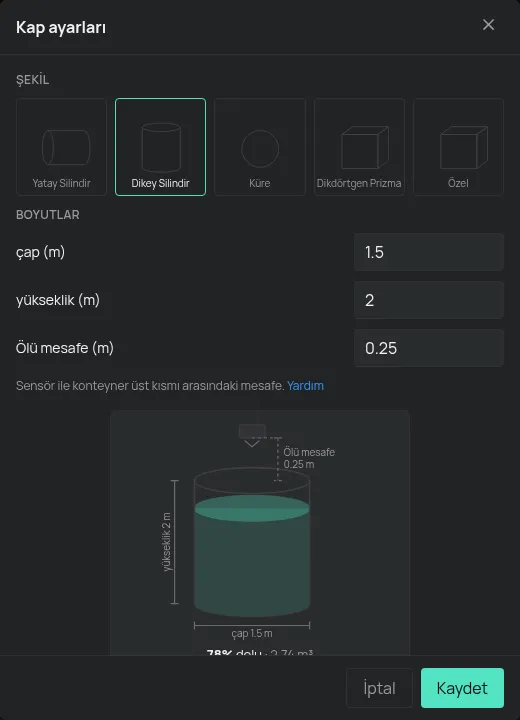Click the BOYUTLAR section heading
520x720 pixels.
pos(48,215)
